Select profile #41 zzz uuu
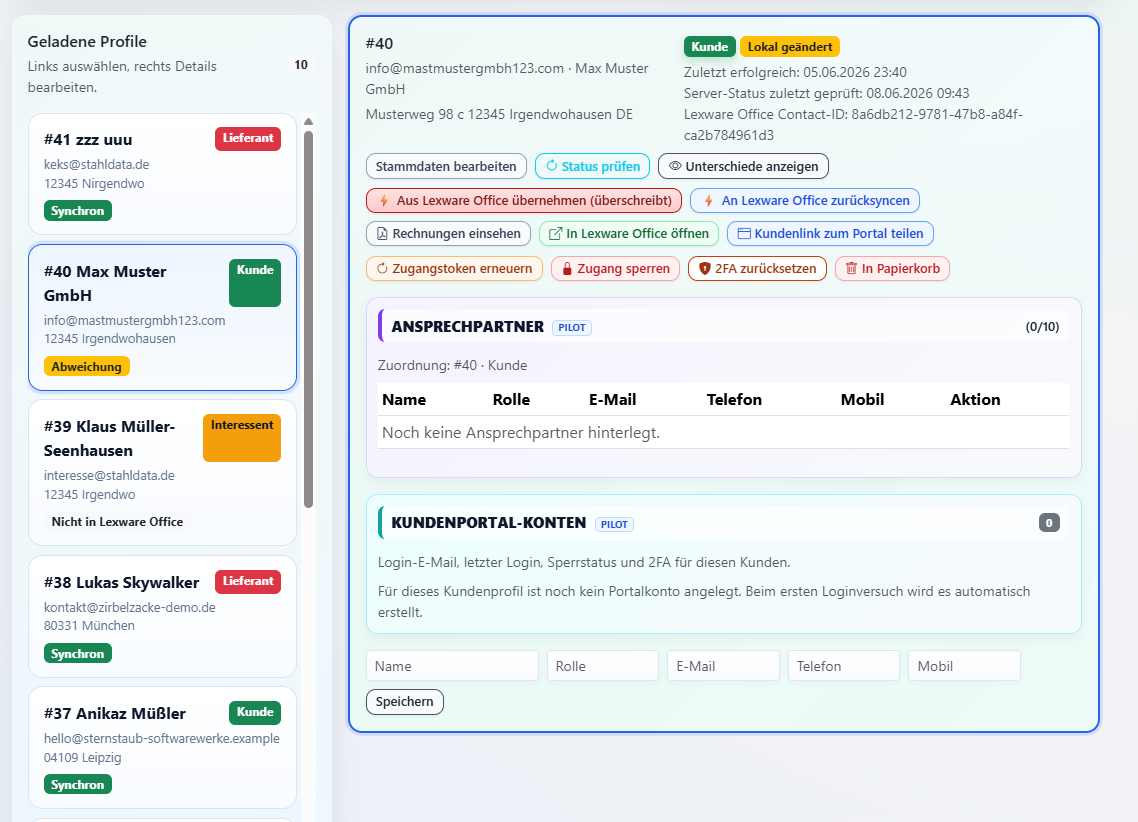 tap(163, 173)
